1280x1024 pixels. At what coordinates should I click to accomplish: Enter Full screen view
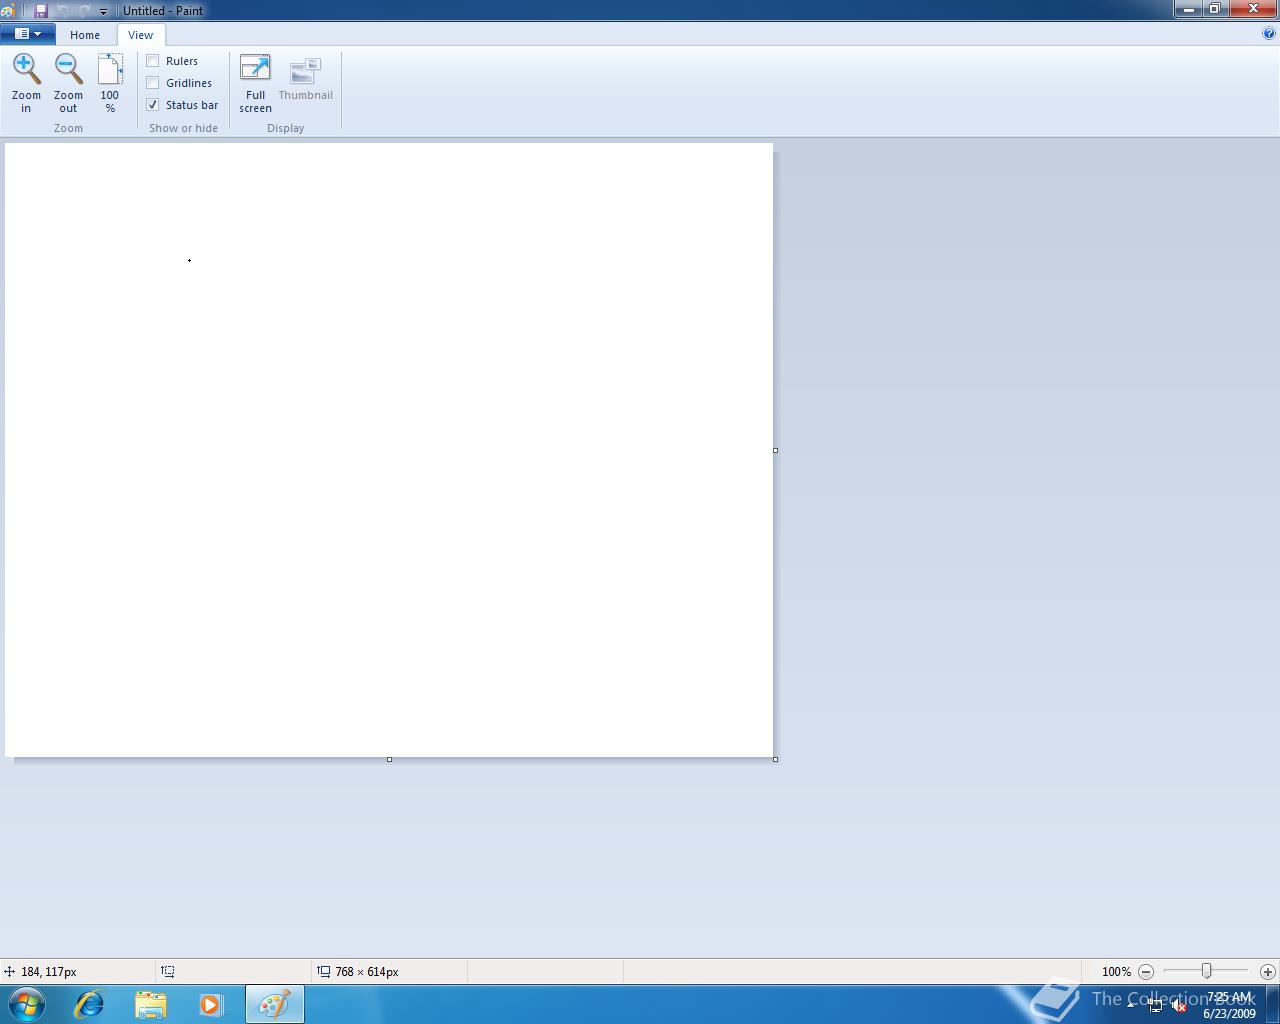pyautogui.click(x=255, y=83)
